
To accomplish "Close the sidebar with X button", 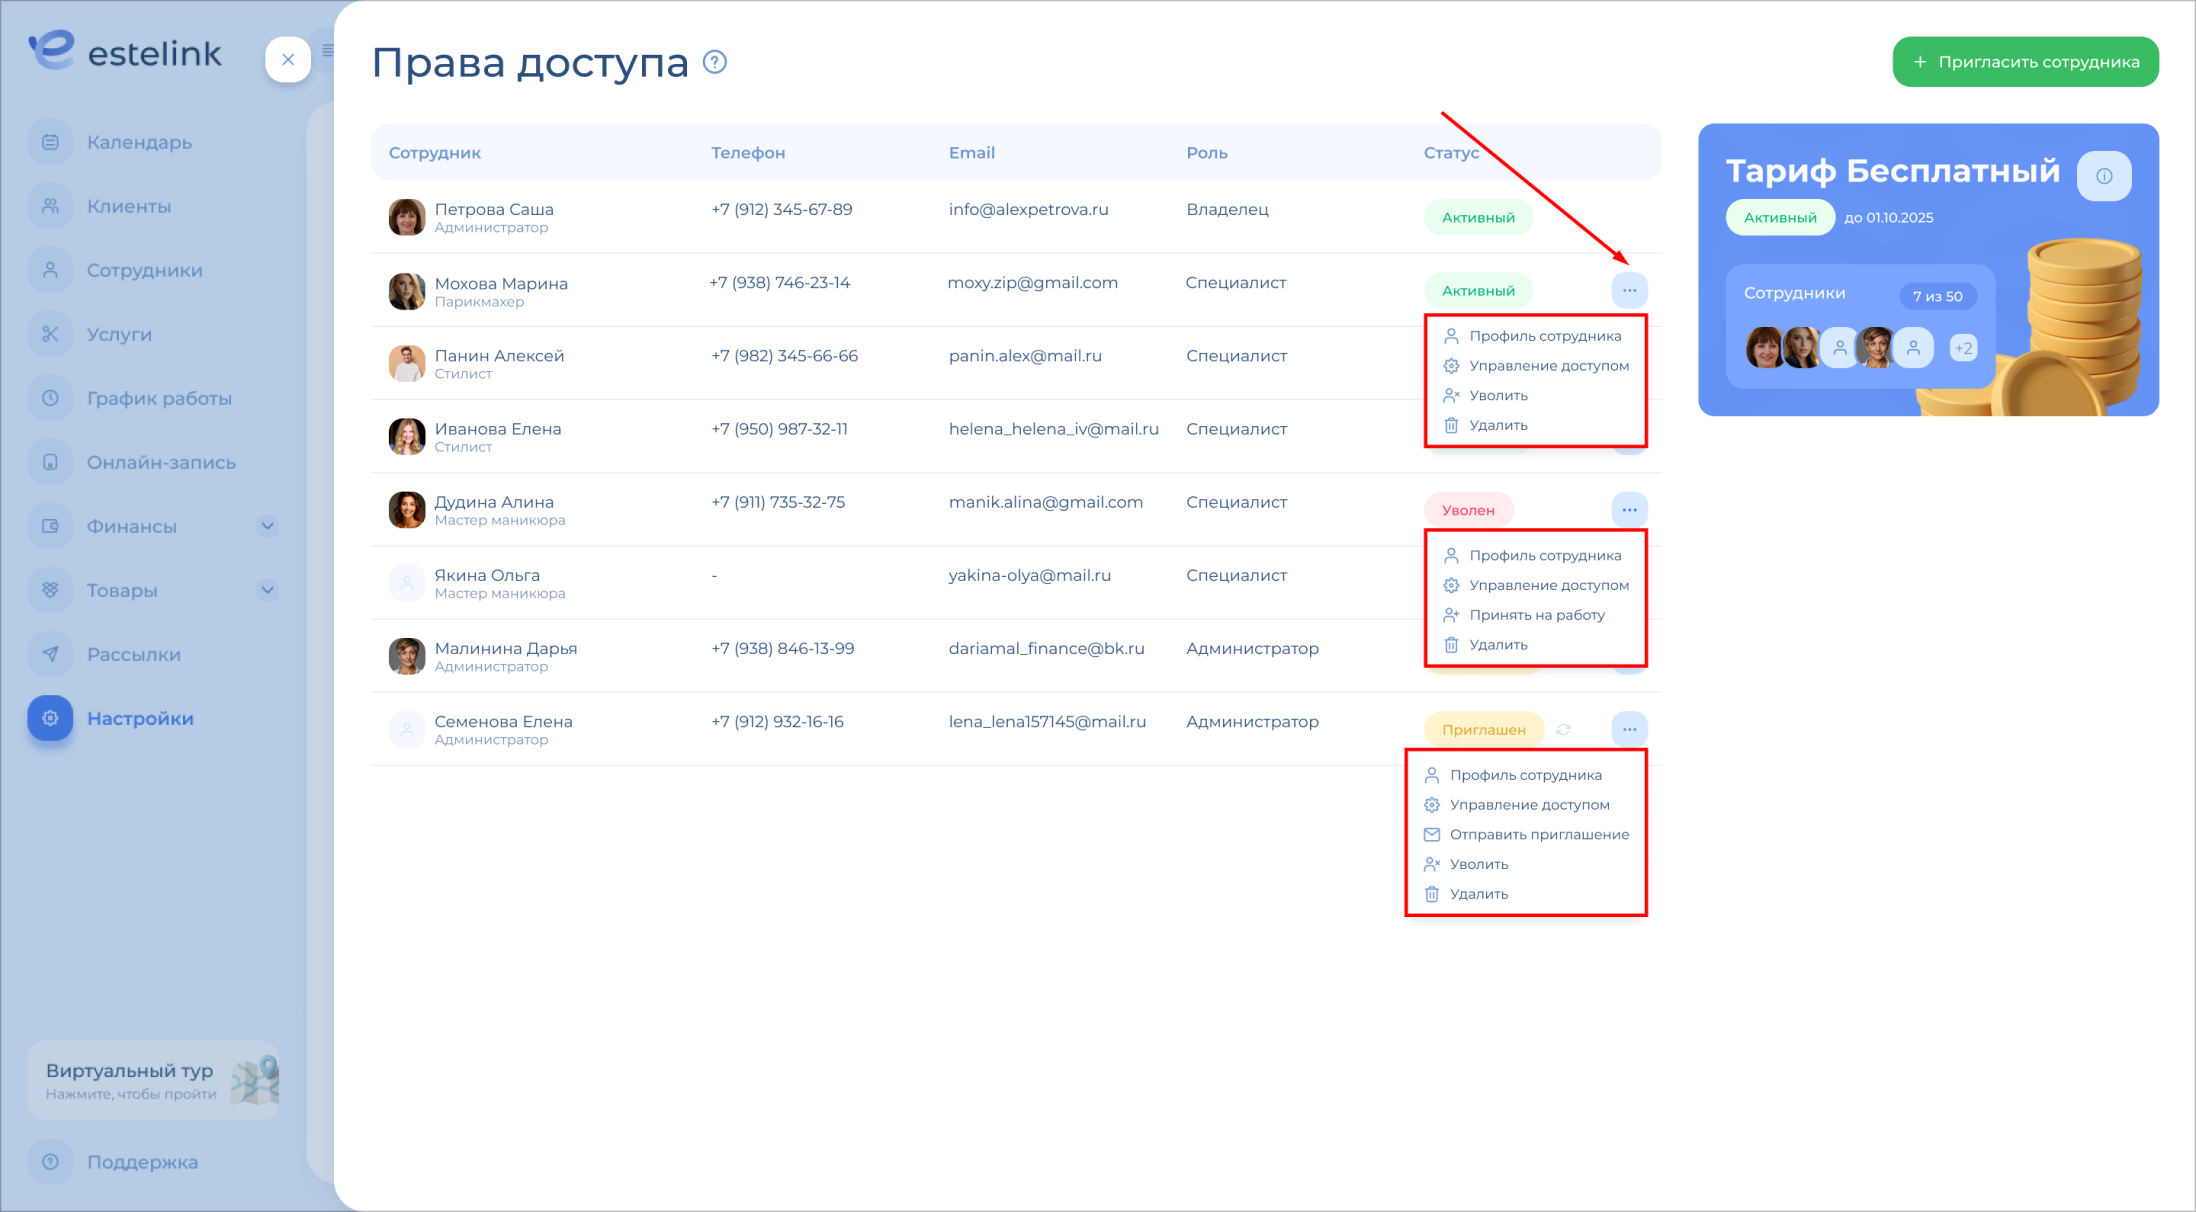I will (288, 60).
